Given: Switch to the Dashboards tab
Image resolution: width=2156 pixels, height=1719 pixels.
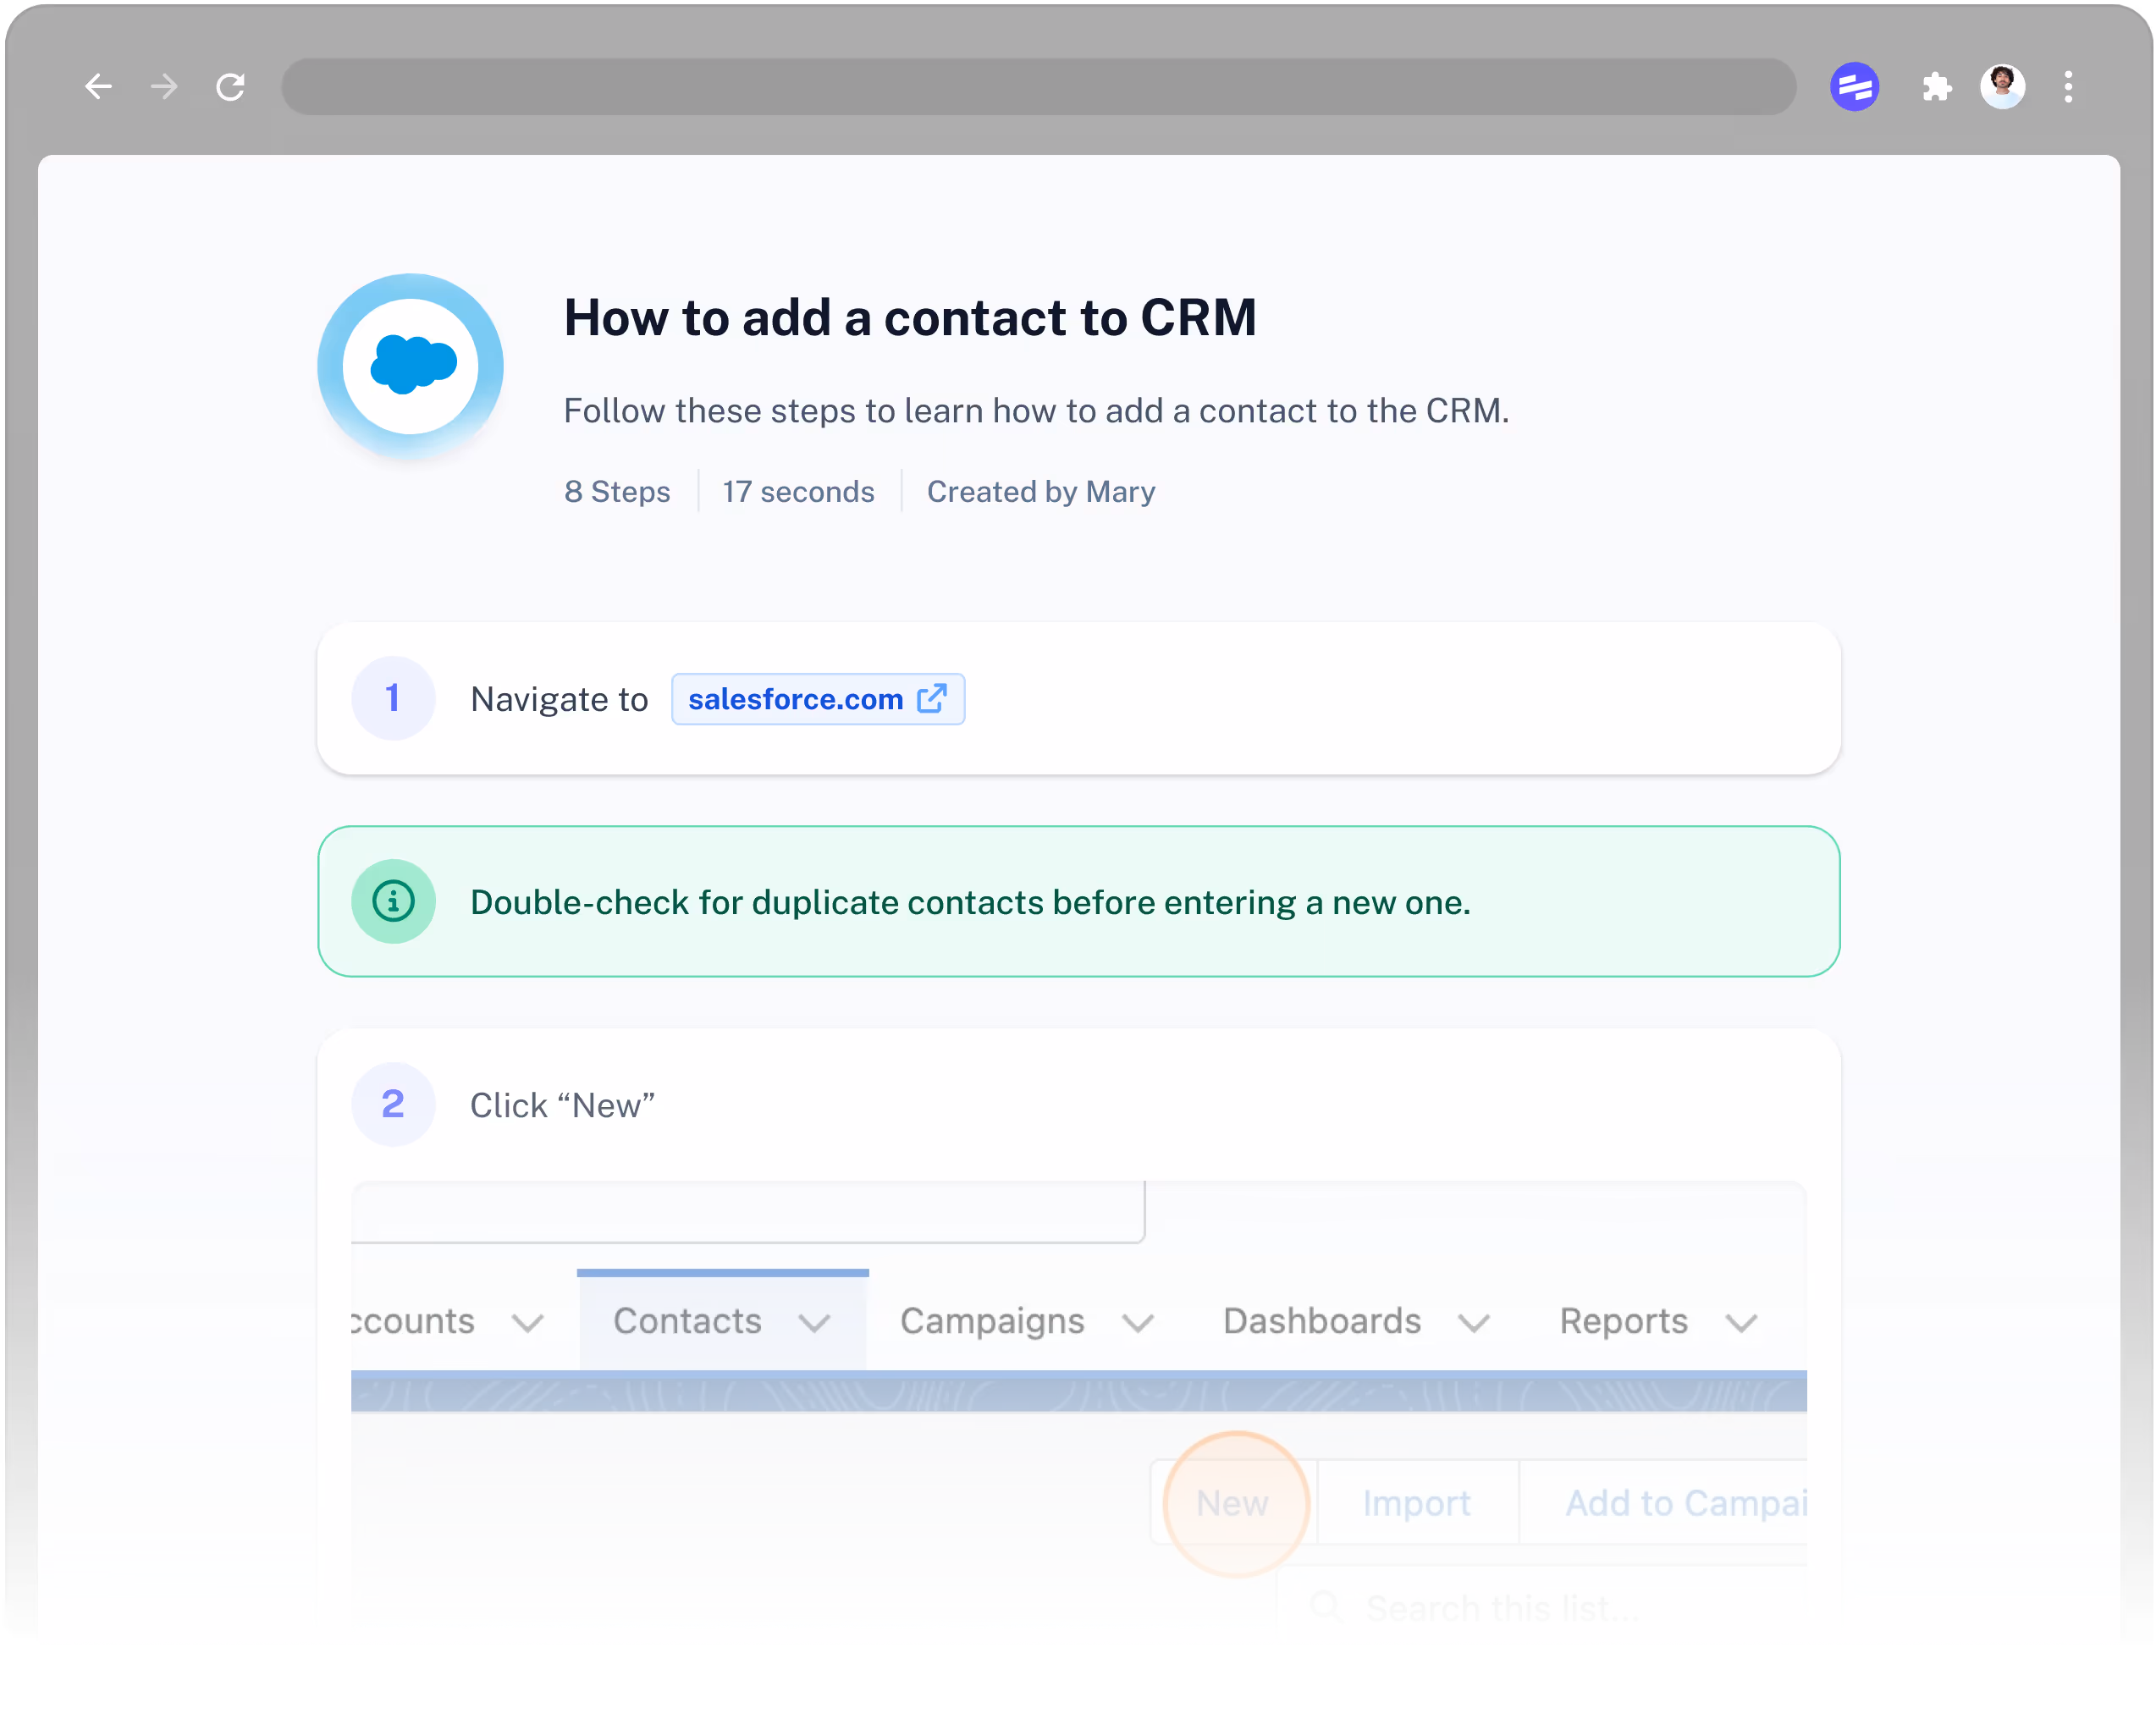Looking at the screenshot, I should click(1321, 1321).
